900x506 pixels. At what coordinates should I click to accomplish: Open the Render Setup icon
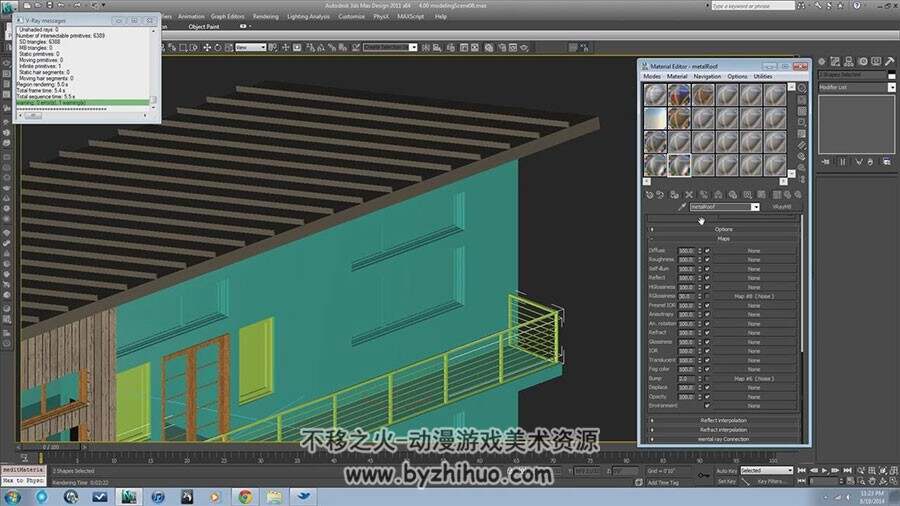coord(502,48)
